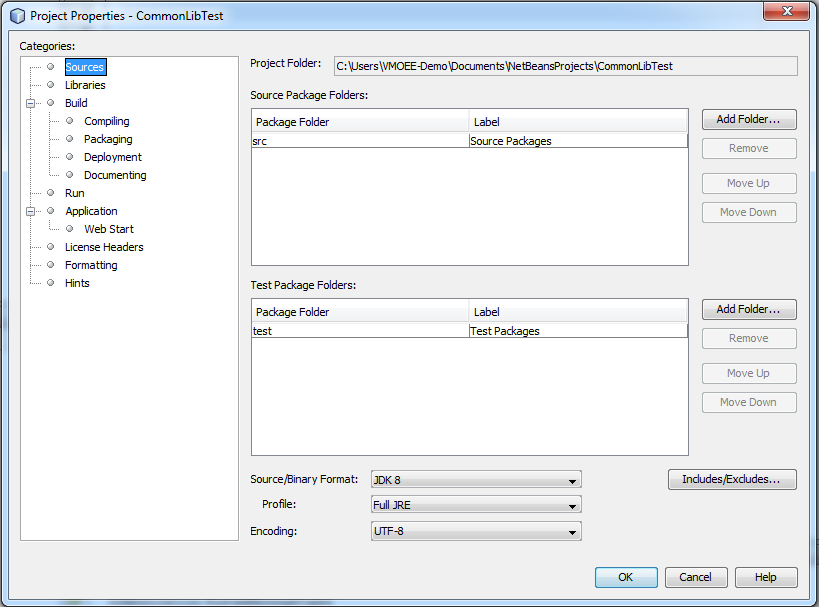Click the Formatting node bullet icon

click(x=51, y=265)
